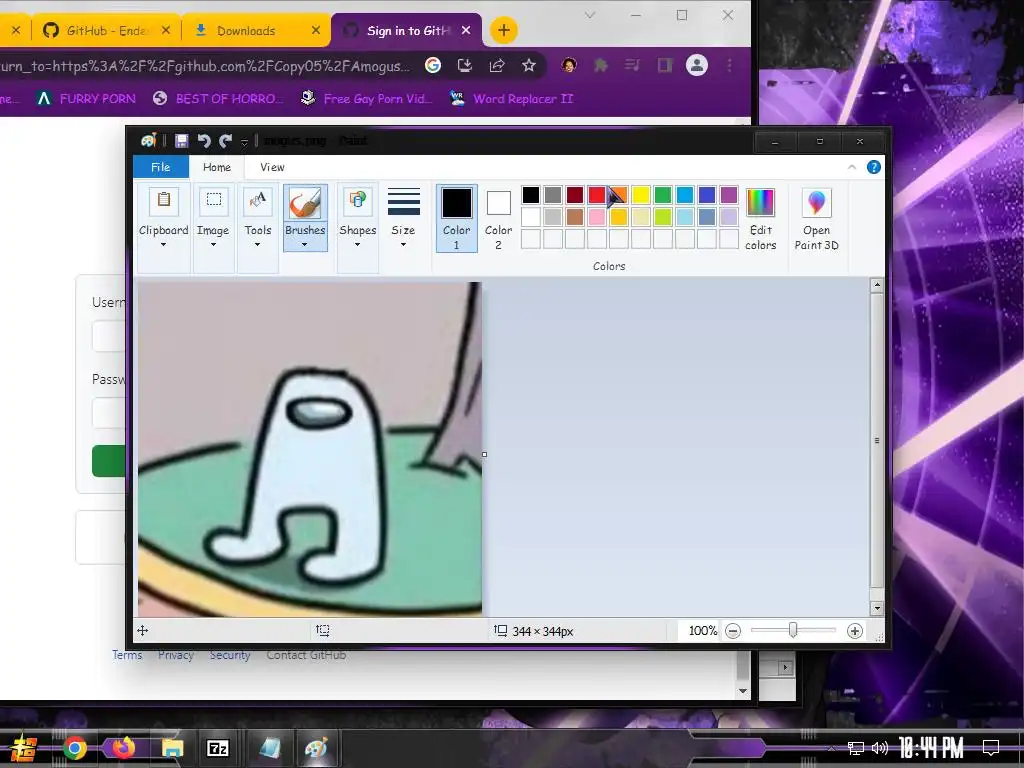Pick the turquoise blue color swatch
This screenshot has width=1024, height=768.
click(685, 195)
